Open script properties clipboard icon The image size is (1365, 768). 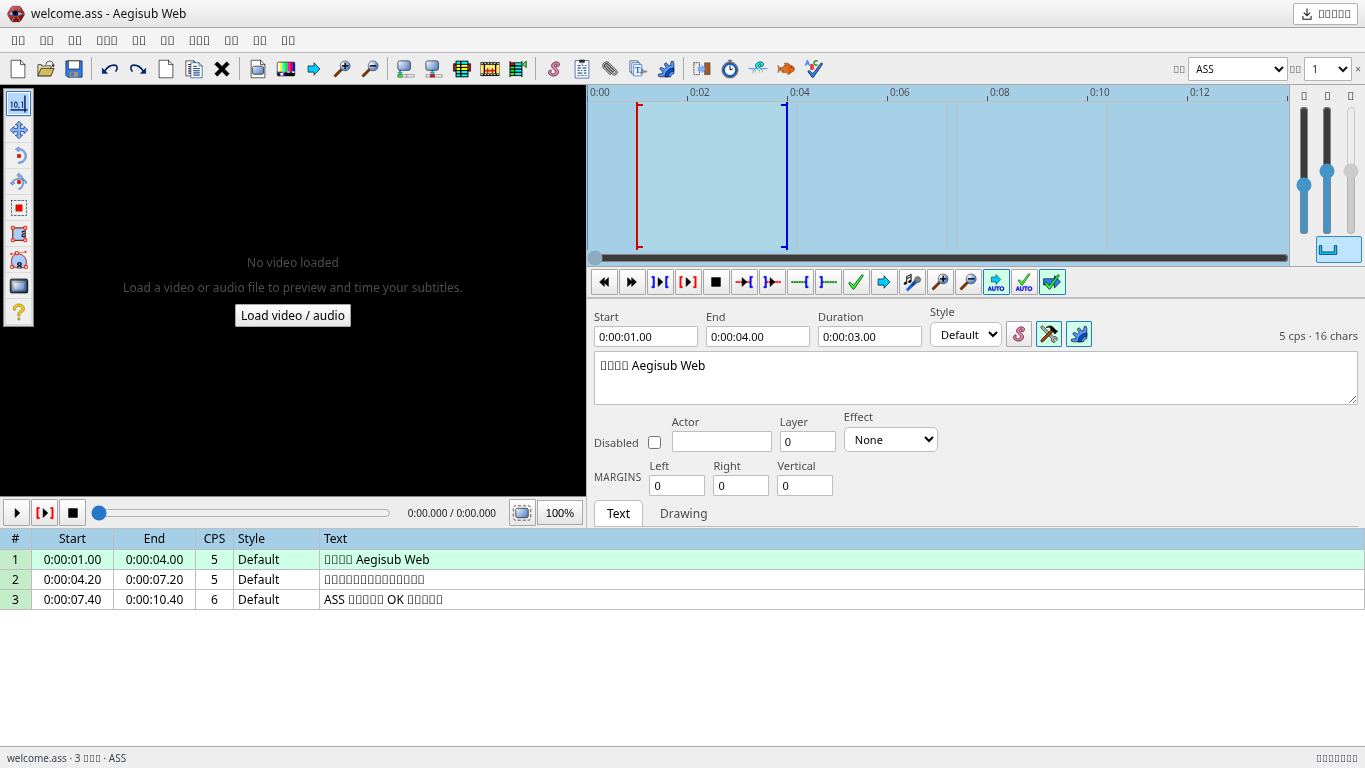tap(581, 69)
